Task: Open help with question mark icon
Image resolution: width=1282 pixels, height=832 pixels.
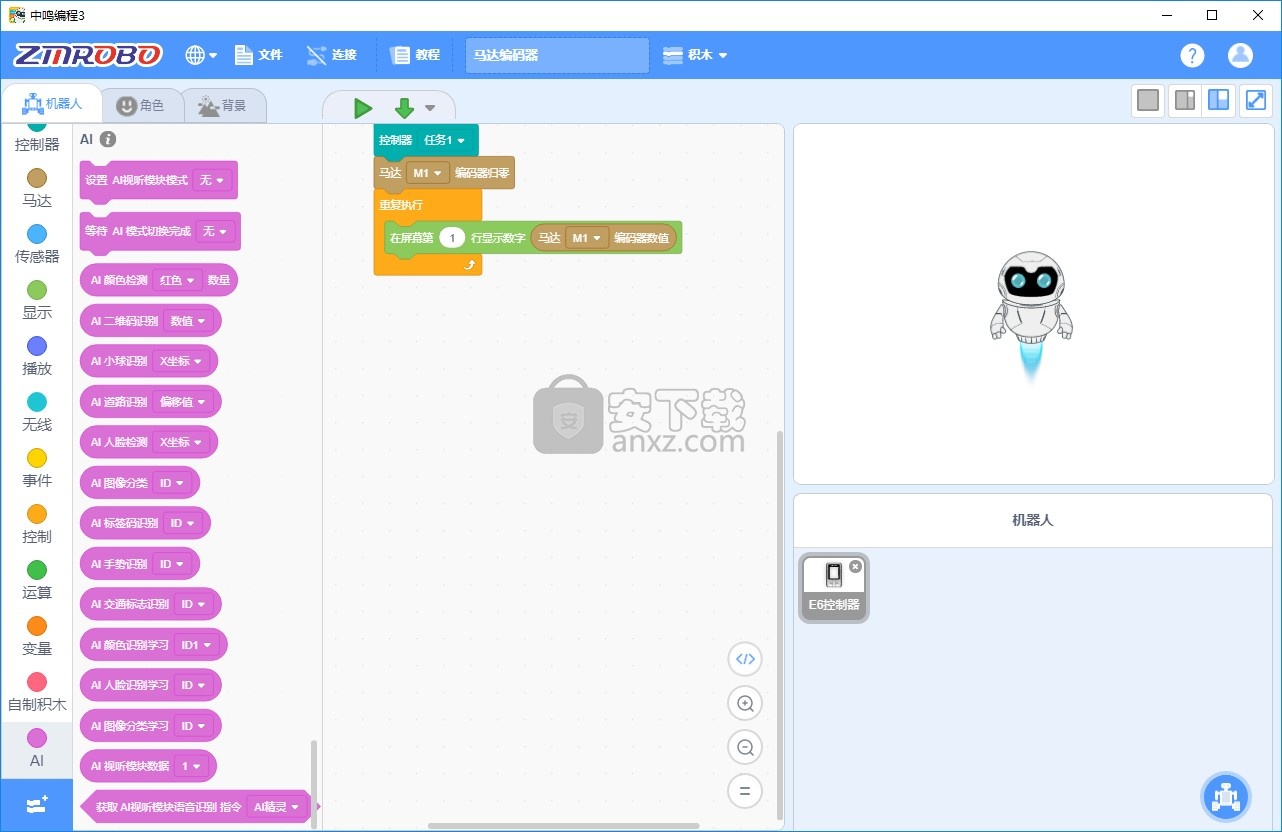Action: pos(1192,55)
